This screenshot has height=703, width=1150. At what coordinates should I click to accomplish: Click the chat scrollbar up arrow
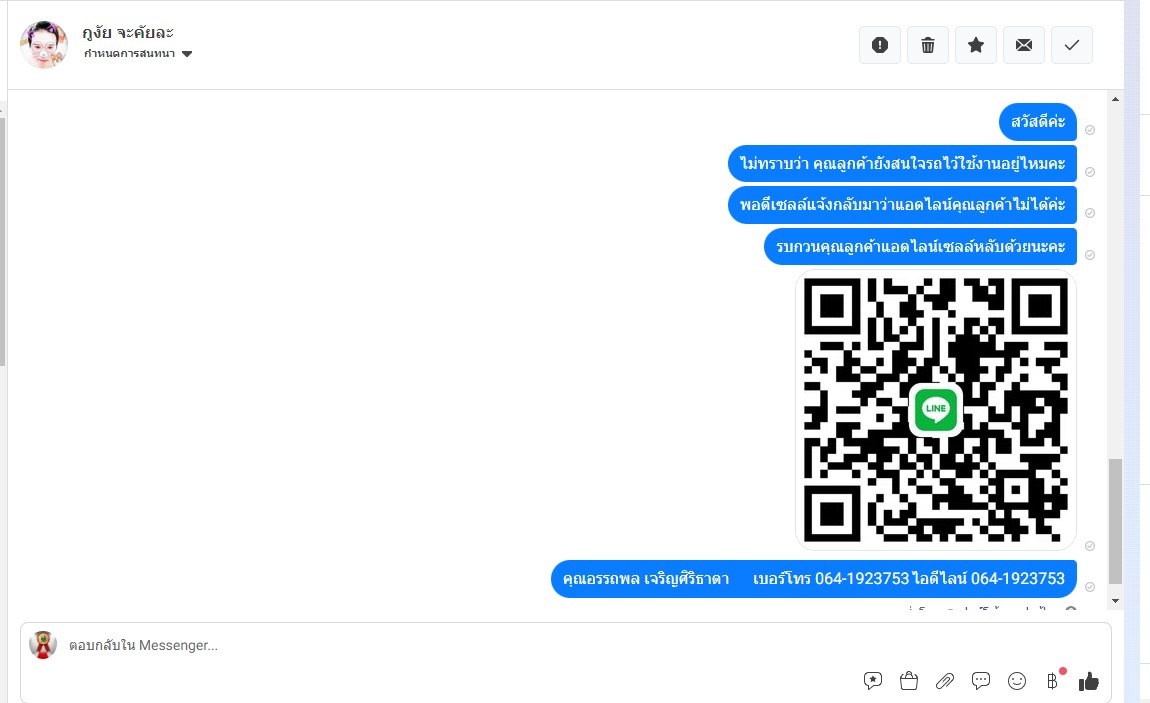[1116, 99]
